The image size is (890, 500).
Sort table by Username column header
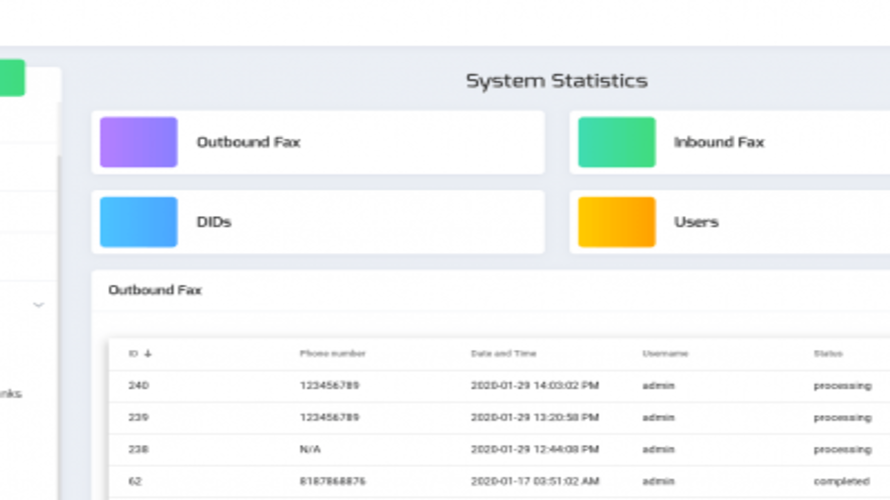(x=665, y=354)
